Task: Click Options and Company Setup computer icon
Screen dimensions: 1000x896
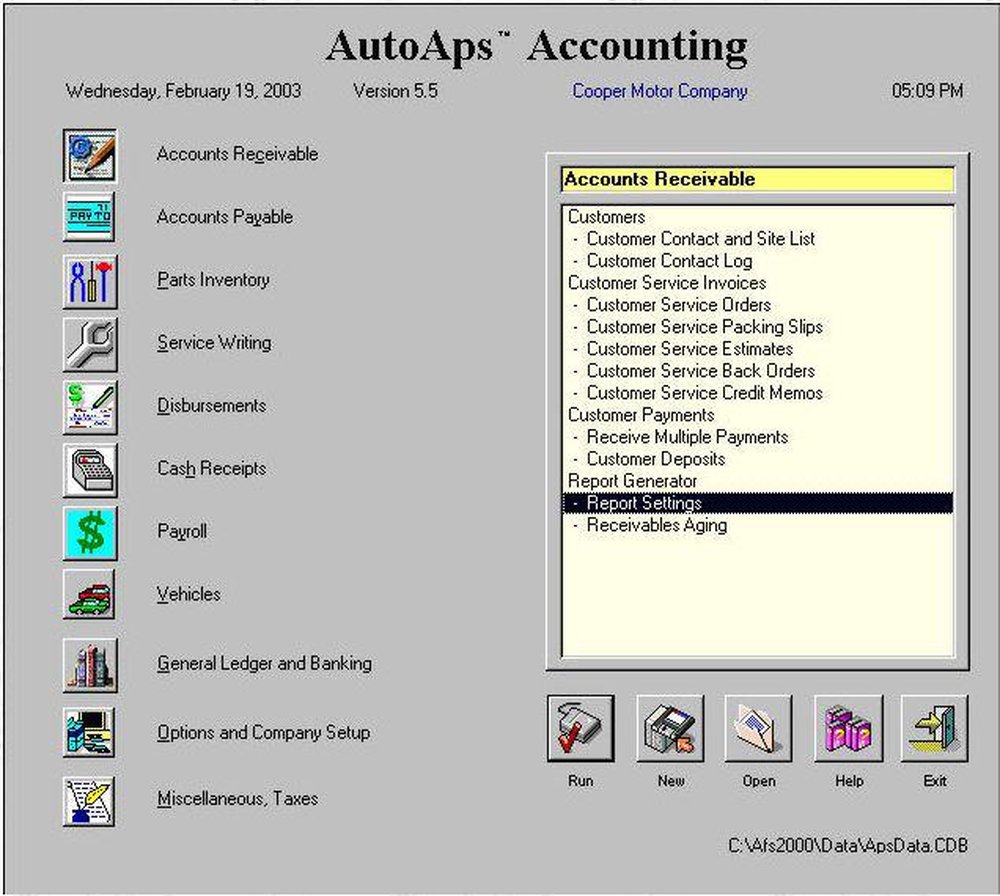Action: pyautogui.click(x=90, y=732)
